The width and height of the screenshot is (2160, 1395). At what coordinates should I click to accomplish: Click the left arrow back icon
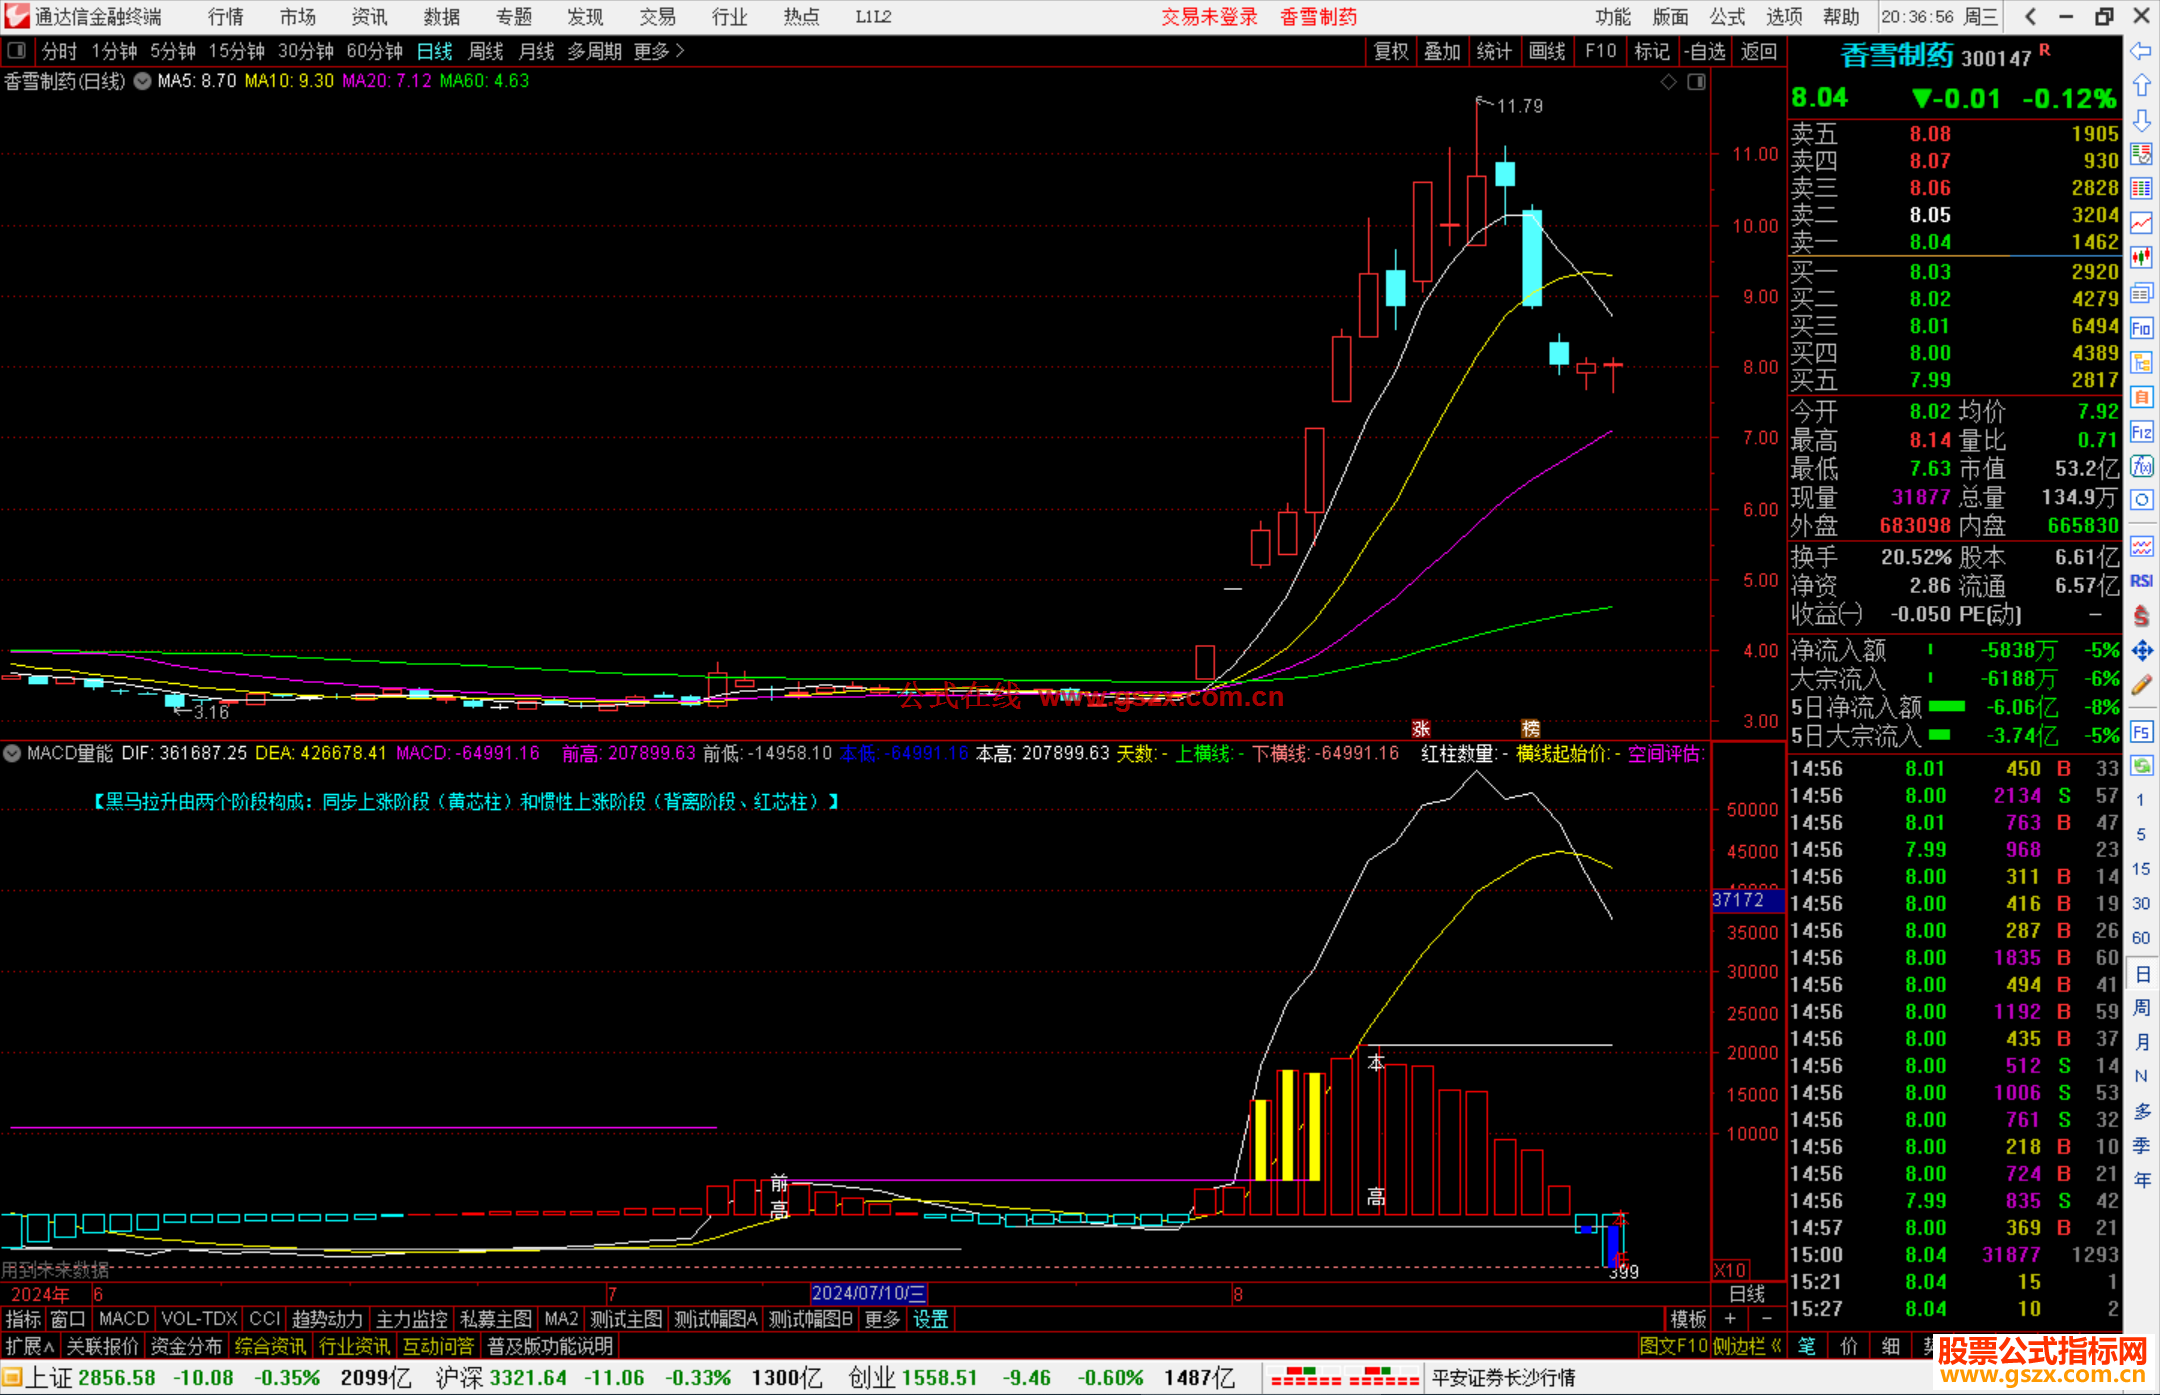[2141, 51]
